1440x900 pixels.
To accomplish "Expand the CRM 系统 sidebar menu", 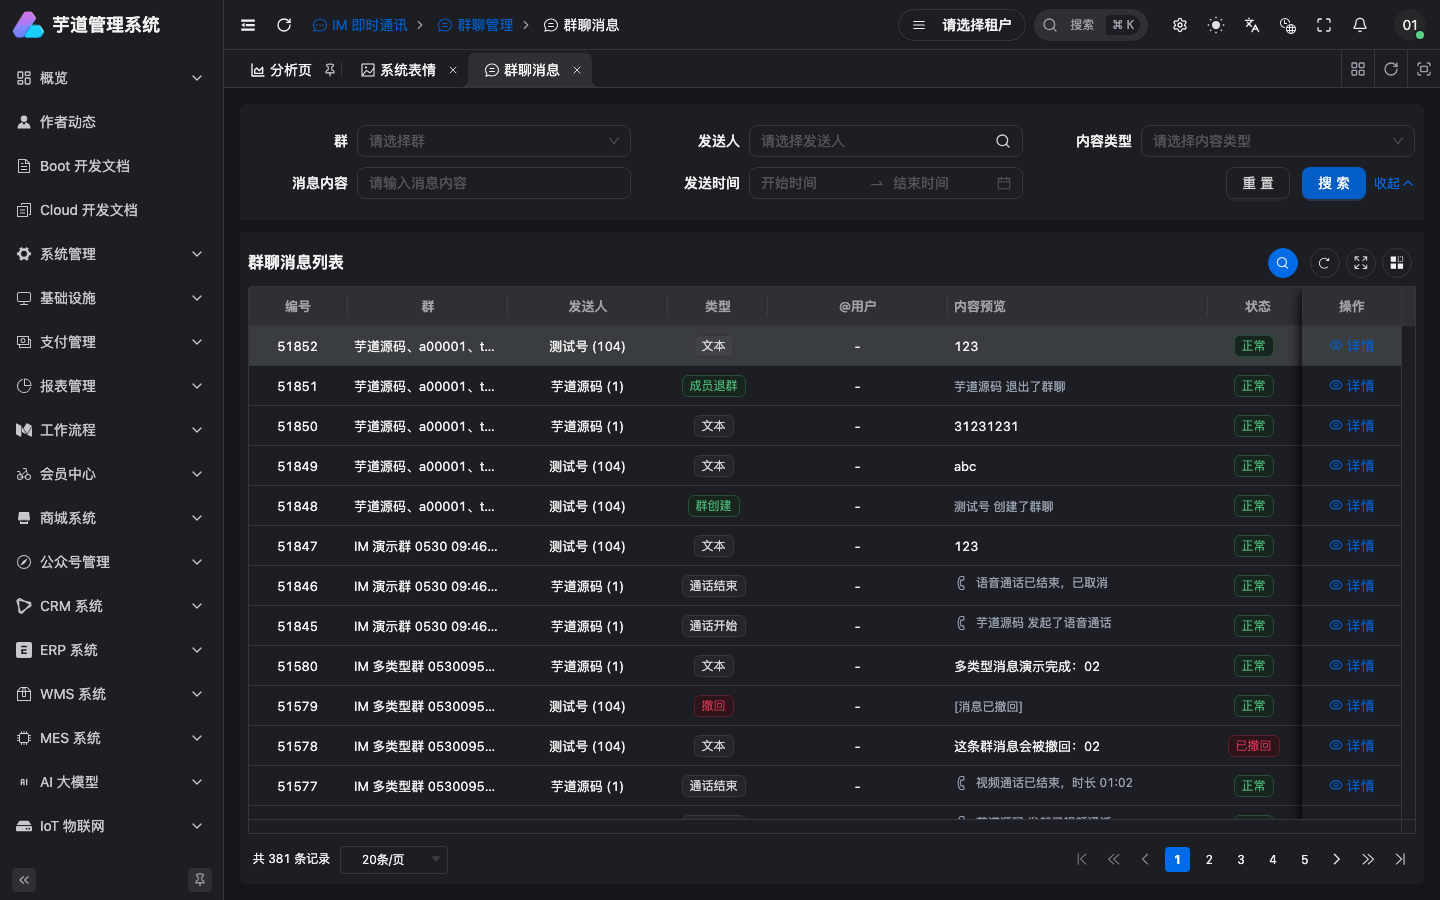I will click(x=111, y=606).
